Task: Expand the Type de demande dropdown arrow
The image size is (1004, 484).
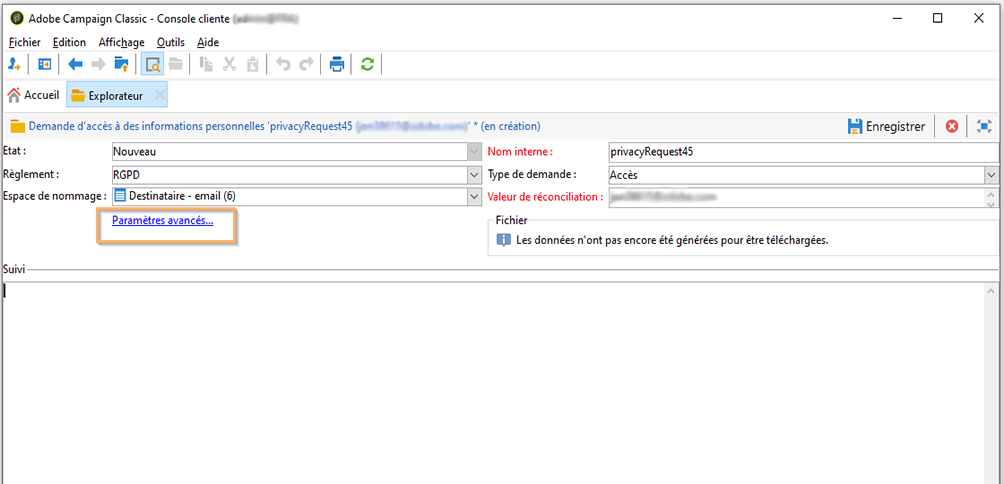Action: click(x=991, y=174)
